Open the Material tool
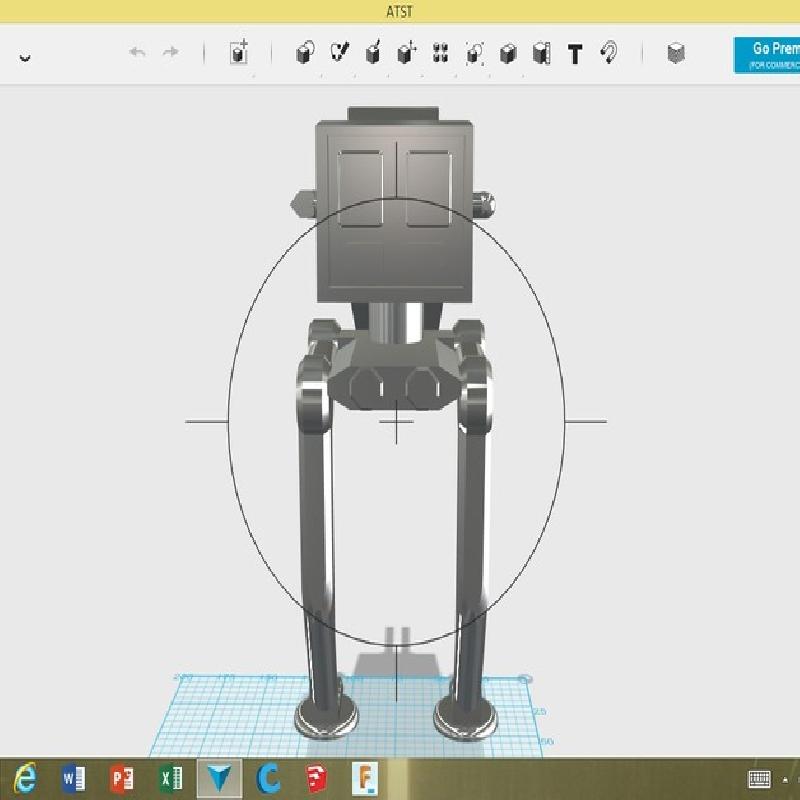 [676, 53]
